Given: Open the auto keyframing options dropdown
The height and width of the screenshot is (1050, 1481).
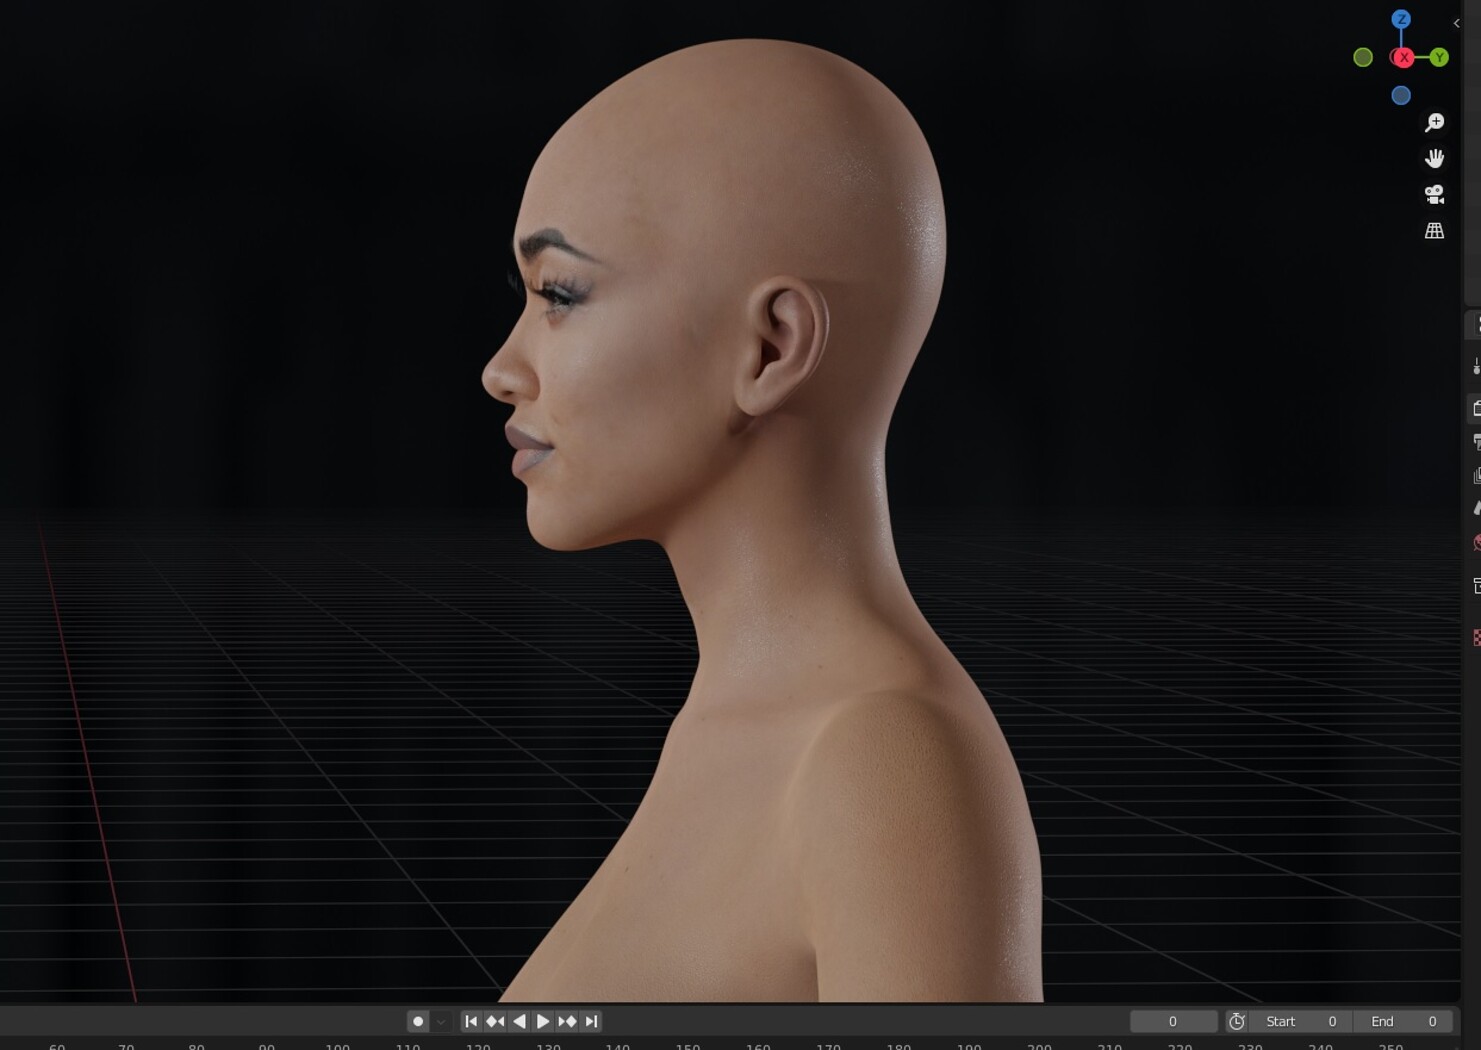Looking at the screenshot, I should point(441,1021).
